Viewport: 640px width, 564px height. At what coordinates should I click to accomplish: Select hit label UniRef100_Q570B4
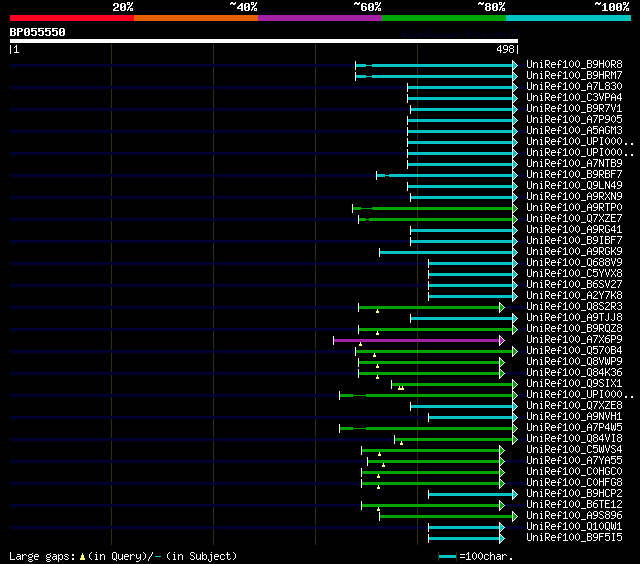574,351
